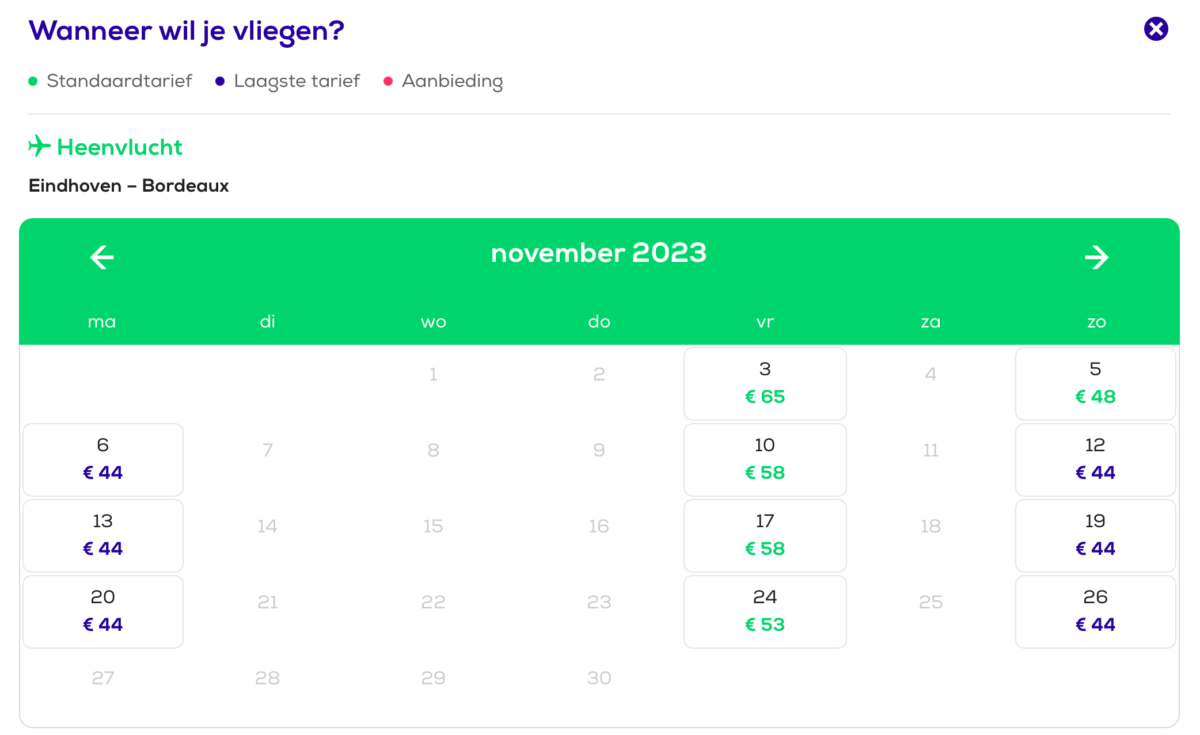
Task: Click the green Standaardtarief legend dot
Action: 33,81
